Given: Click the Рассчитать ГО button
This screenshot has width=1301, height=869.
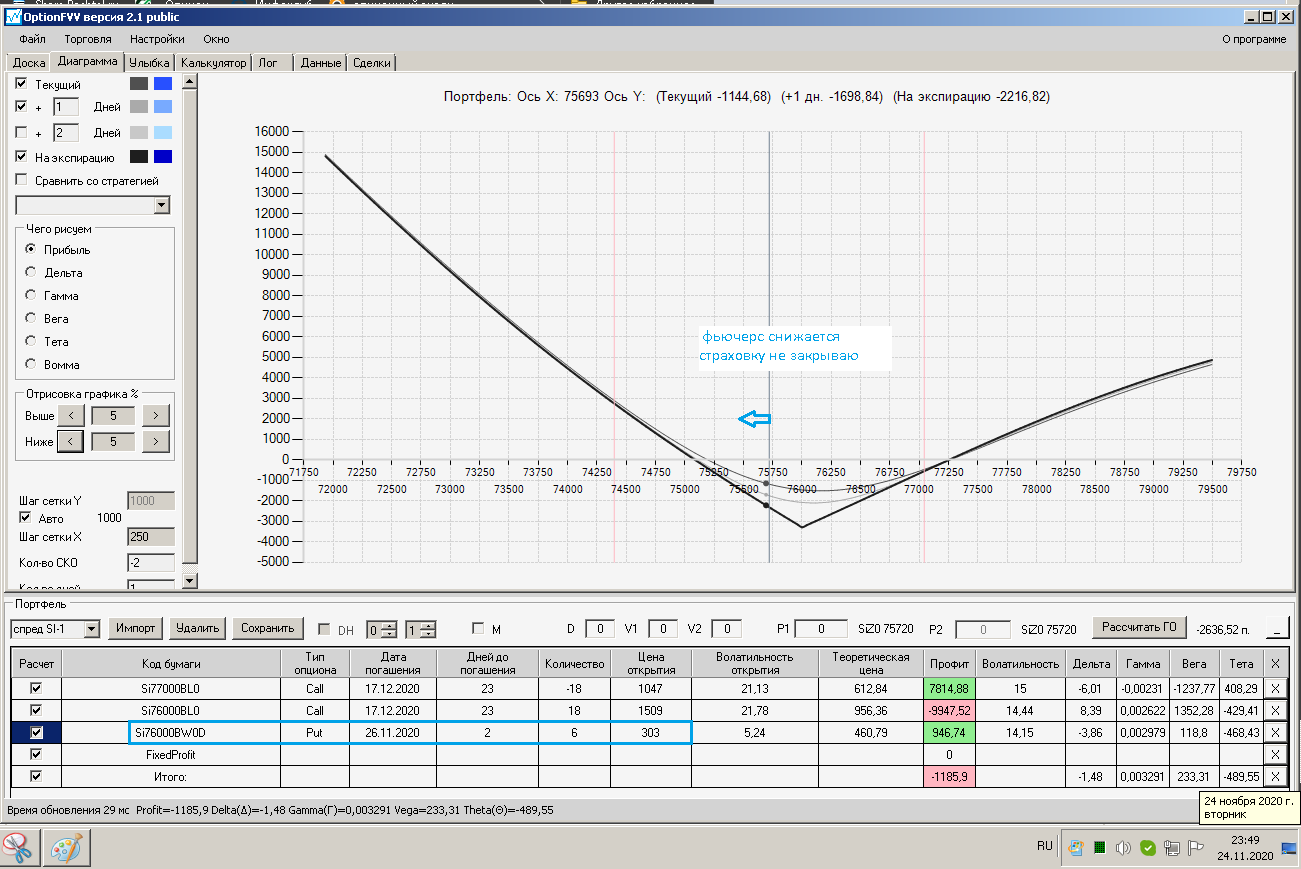Looking at the screenshot, I should tap(1139, 627).
